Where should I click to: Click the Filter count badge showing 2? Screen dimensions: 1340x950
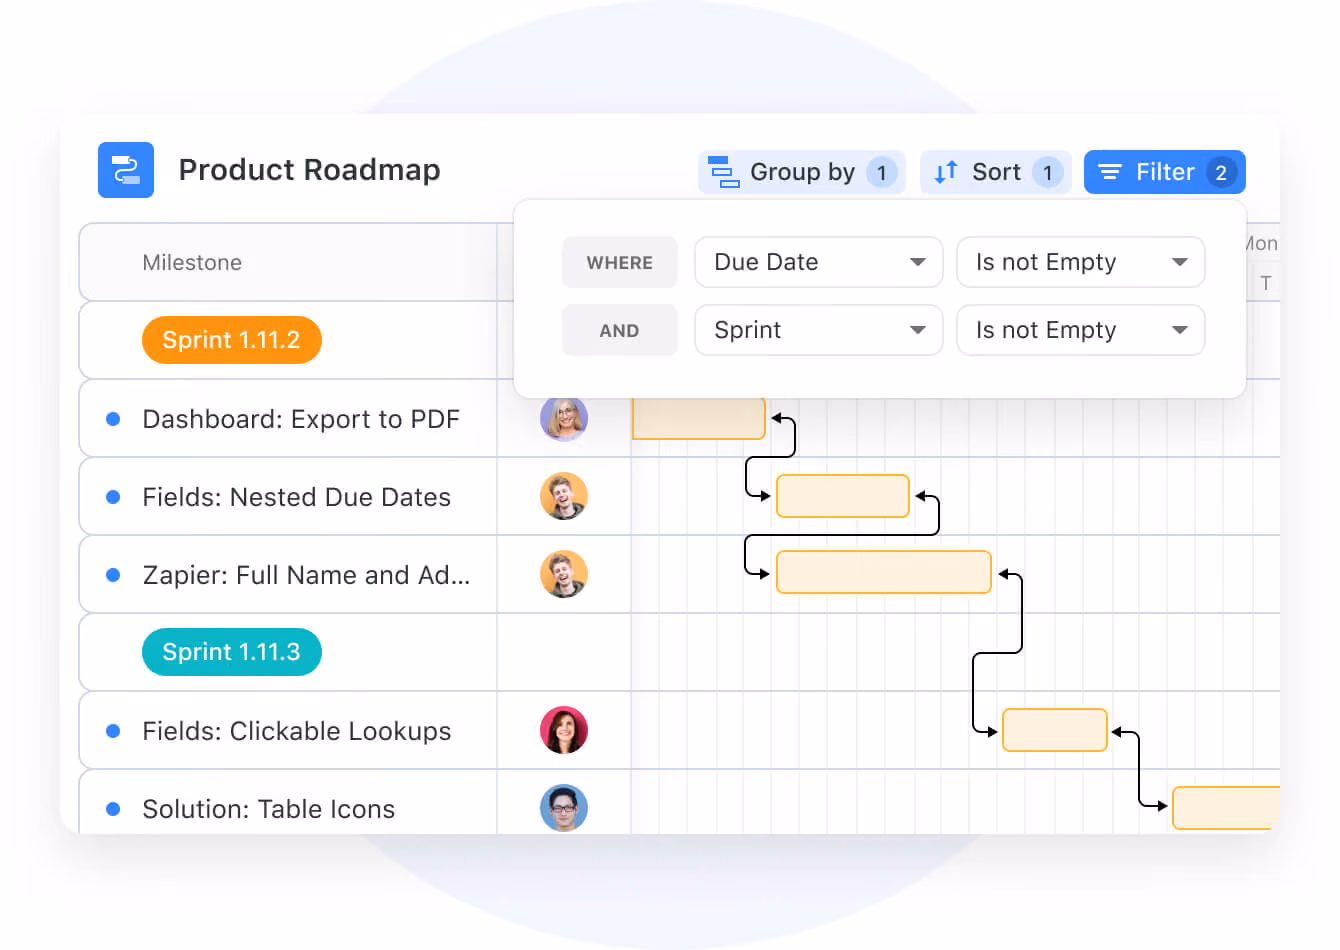click(1221, 173)
